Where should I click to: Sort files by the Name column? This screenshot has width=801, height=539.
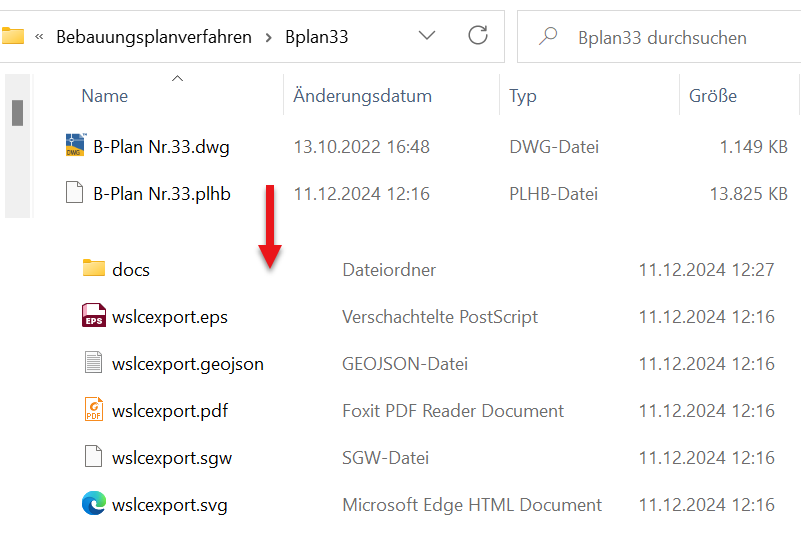105,97
